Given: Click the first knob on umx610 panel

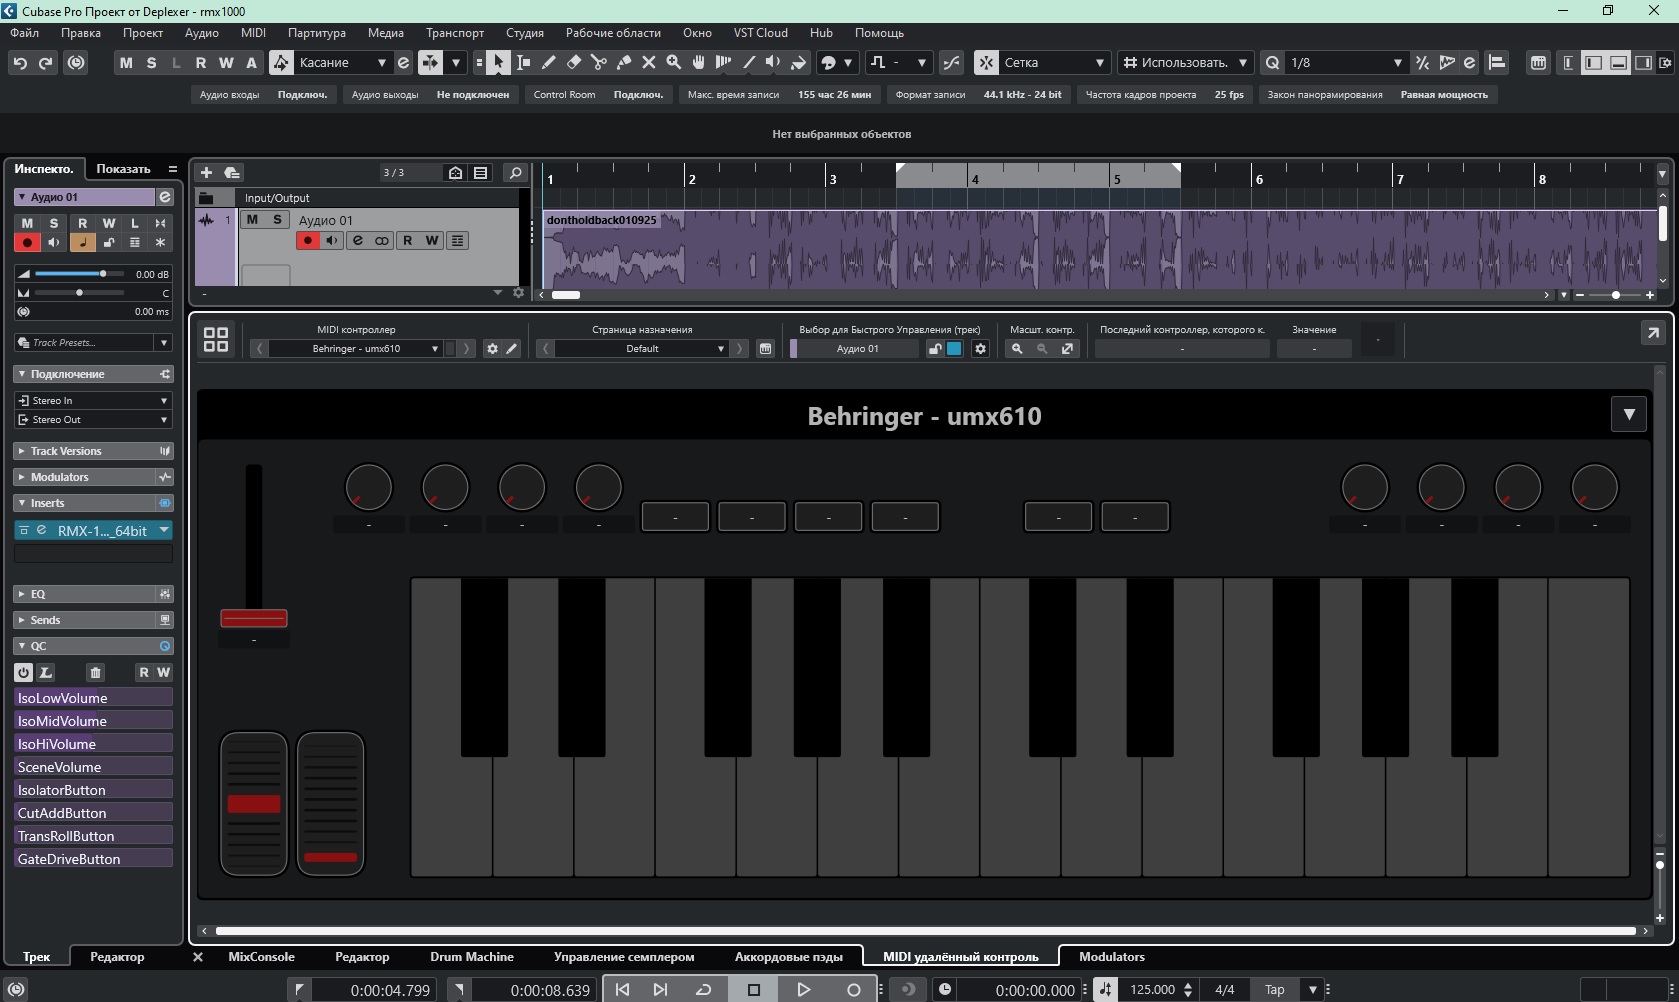Looking at the screenshot, I should pos(368,488).
